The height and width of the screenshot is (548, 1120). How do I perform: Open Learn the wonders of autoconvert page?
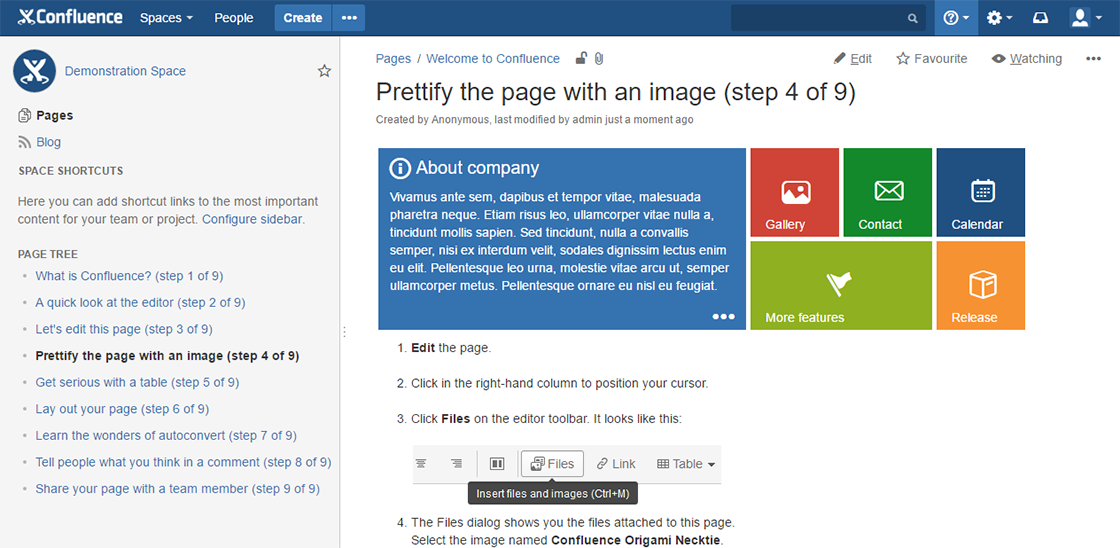click(x=166, y=436)
